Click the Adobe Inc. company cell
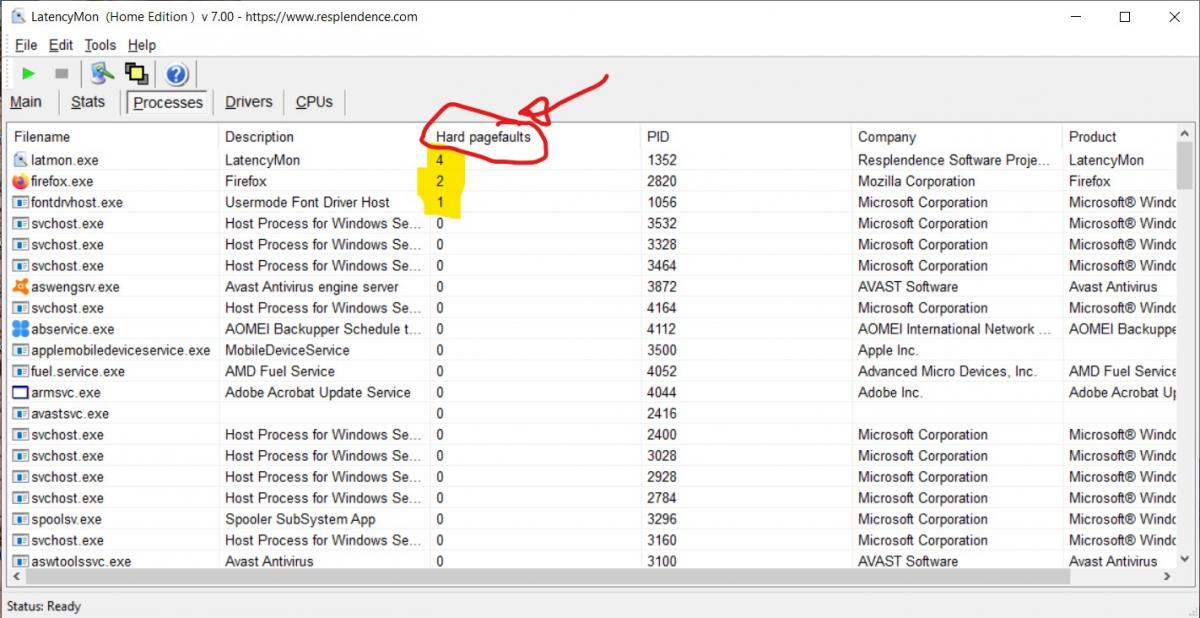 890,392
